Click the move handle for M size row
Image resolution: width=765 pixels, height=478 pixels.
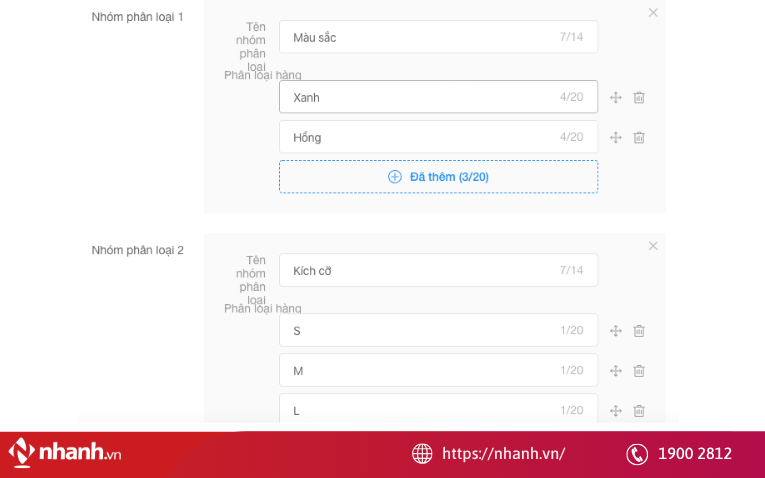click(616, 371)
